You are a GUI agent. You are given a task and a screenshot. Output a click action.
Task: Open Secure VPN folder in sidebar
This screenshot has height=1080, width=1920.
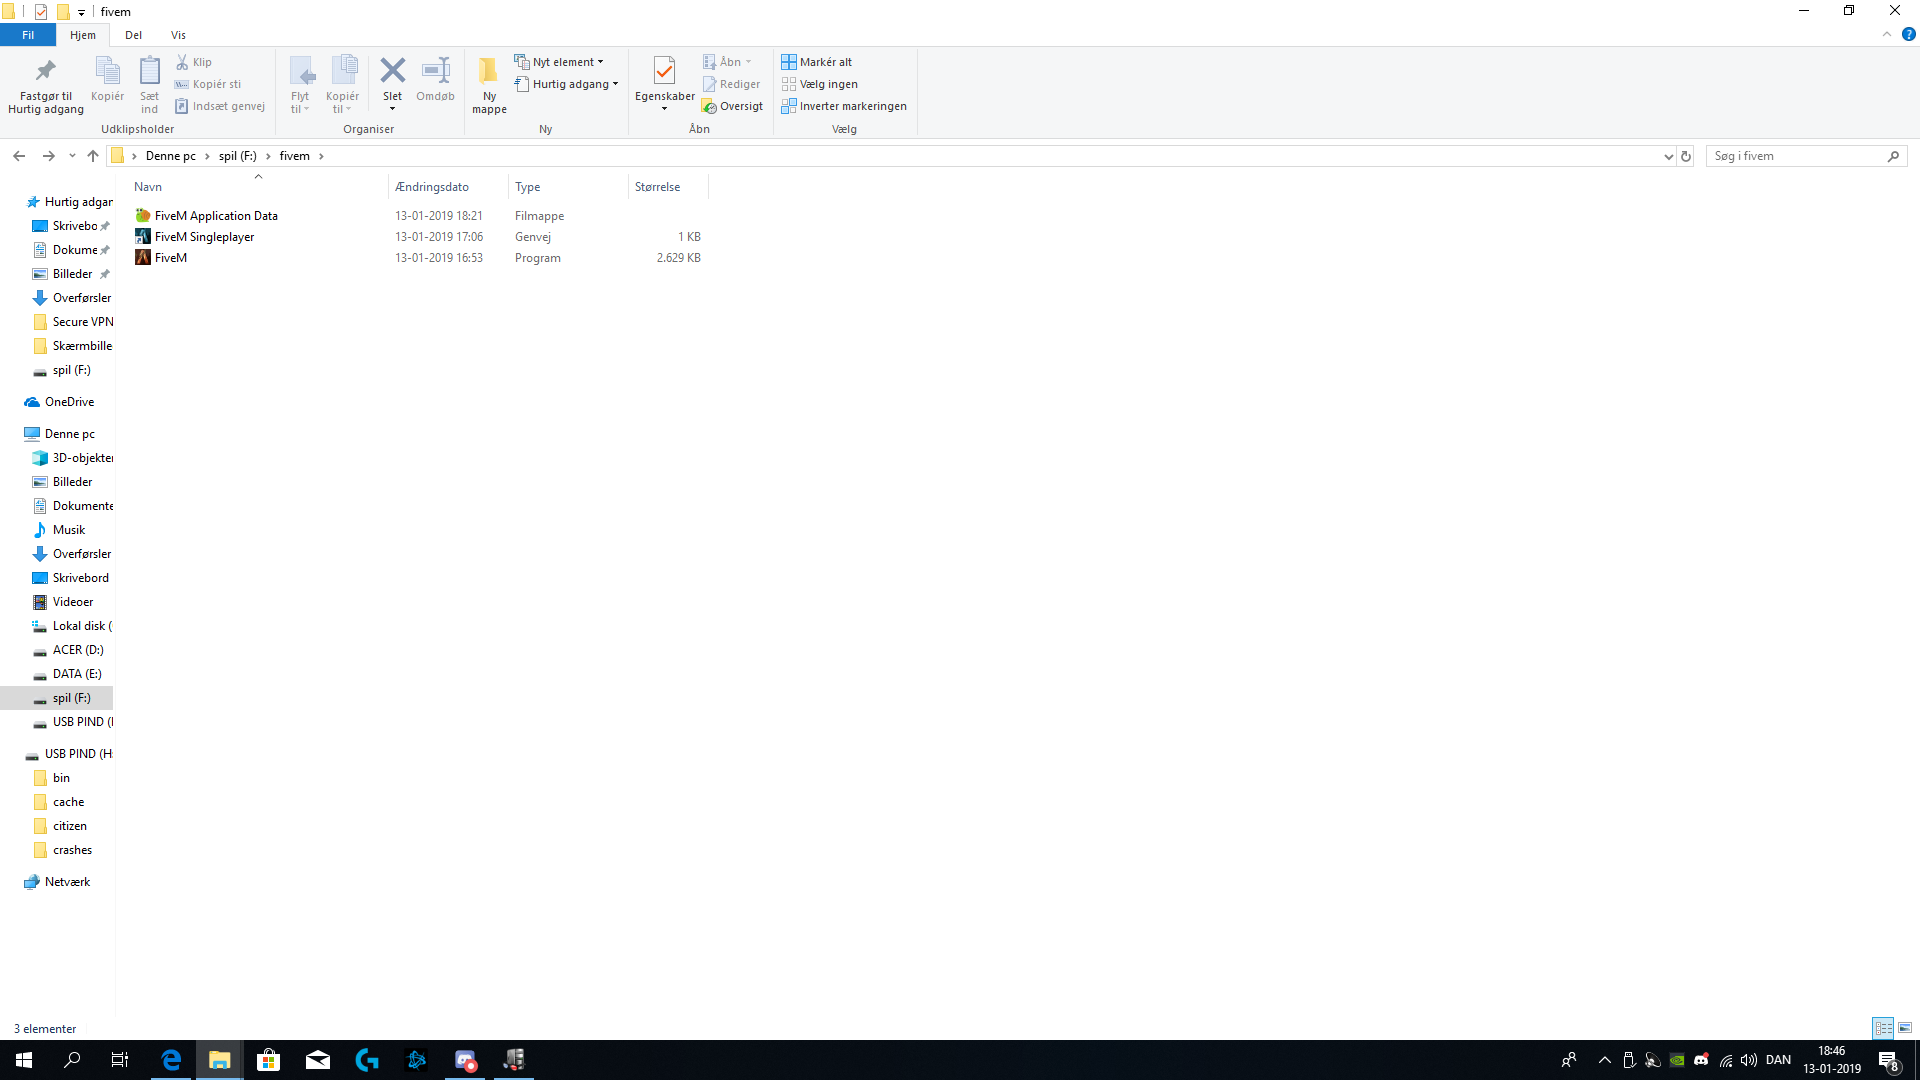(x=73, y=322)
